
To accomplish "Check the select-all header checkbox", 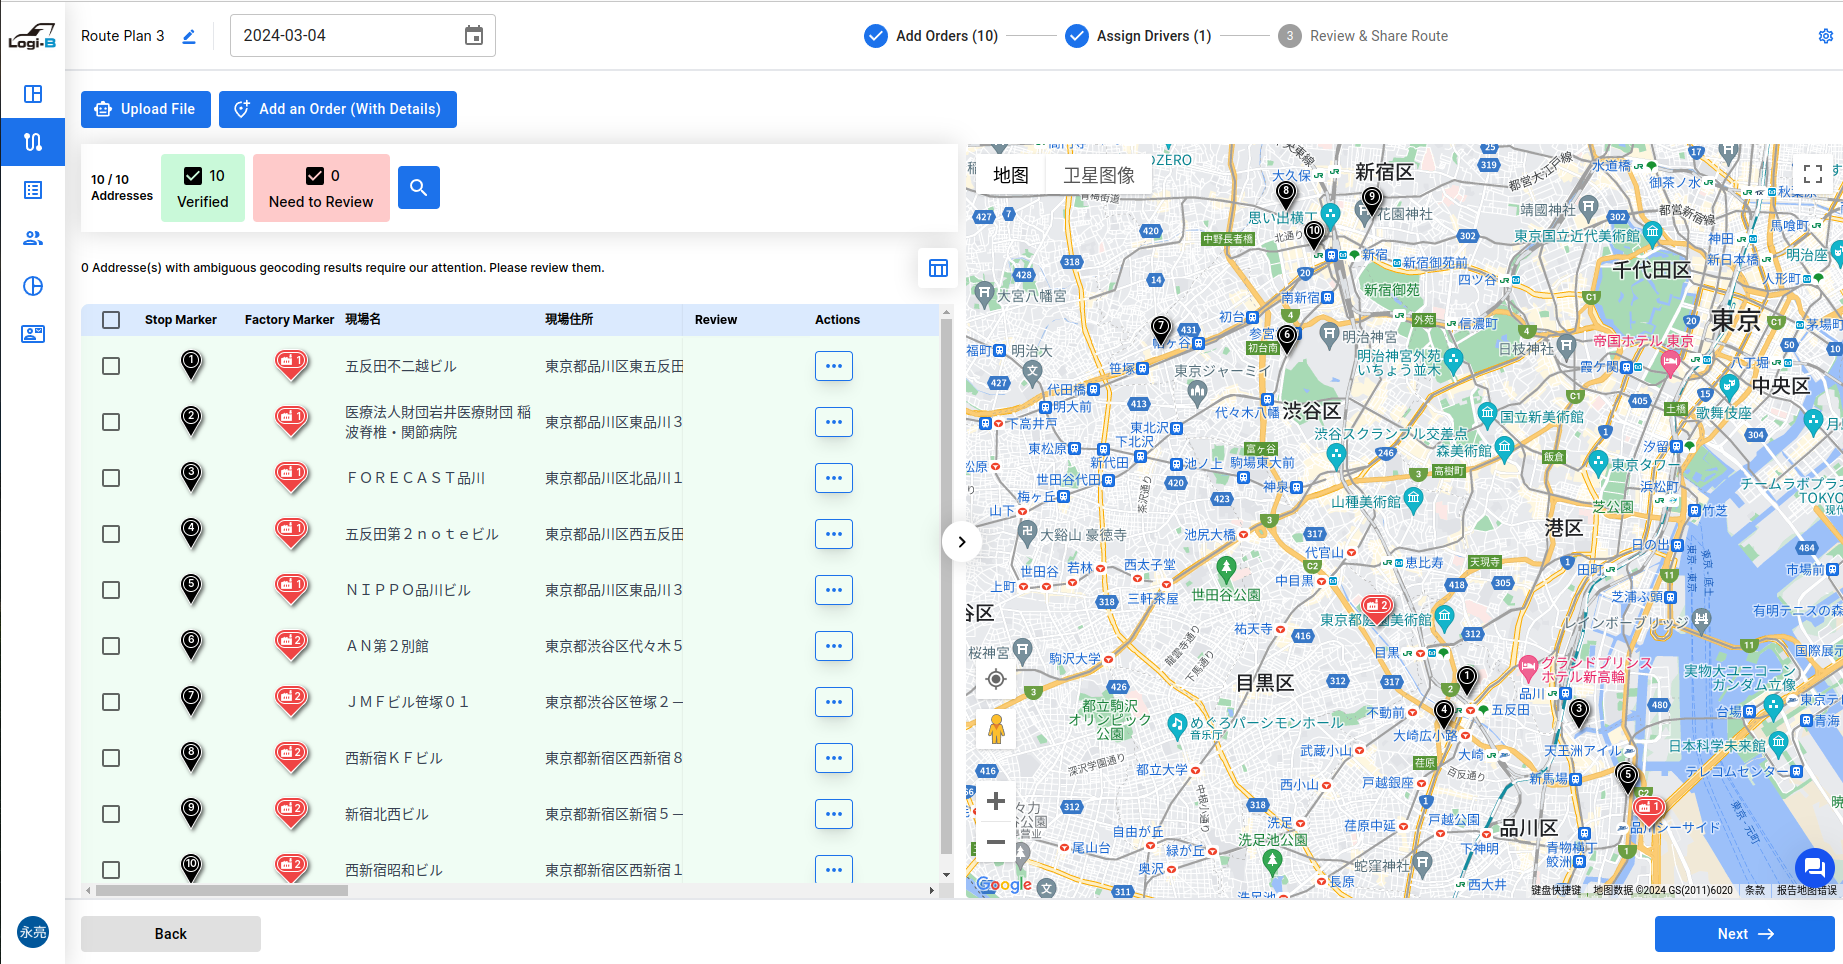I will tap(111, 320).
